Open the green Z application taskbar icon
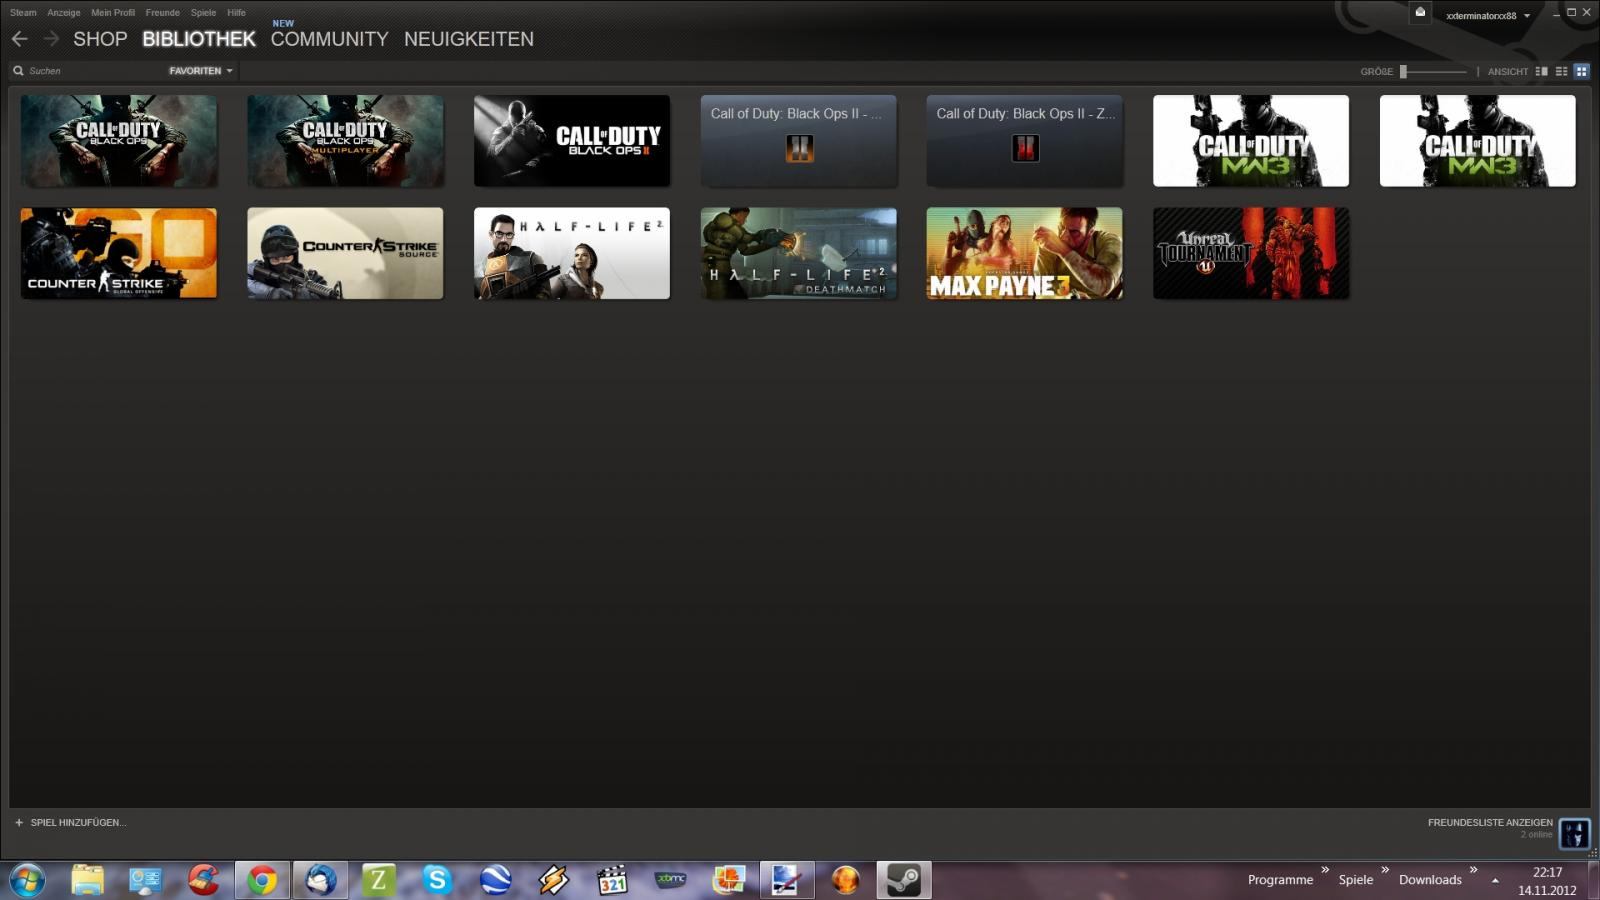1600x900 pixels. (x=379, y=880)
